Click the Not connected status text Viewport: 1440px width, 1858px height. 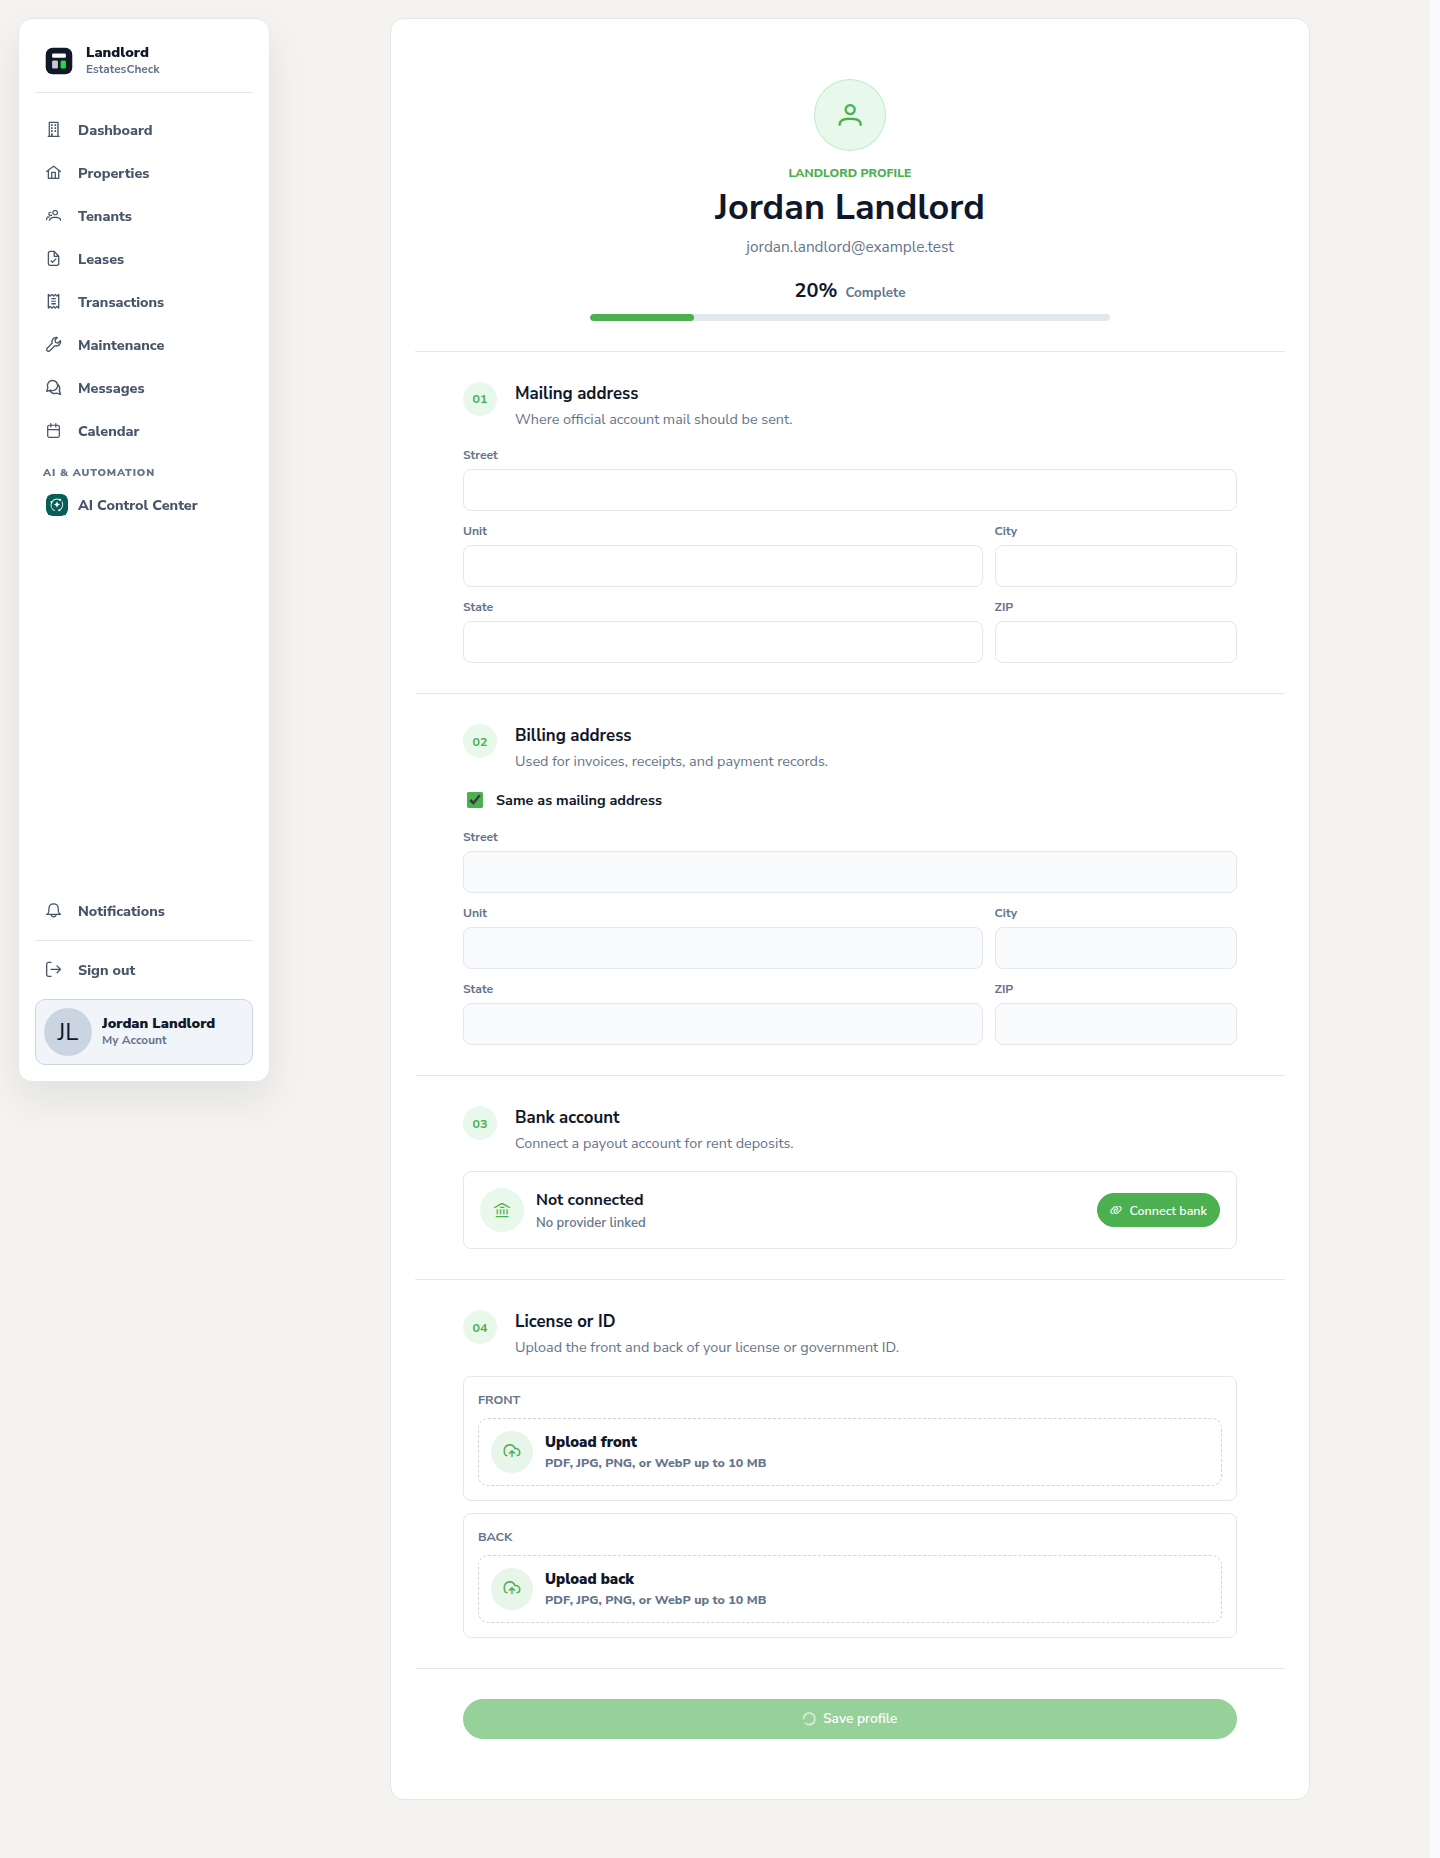coord(590,1200)
